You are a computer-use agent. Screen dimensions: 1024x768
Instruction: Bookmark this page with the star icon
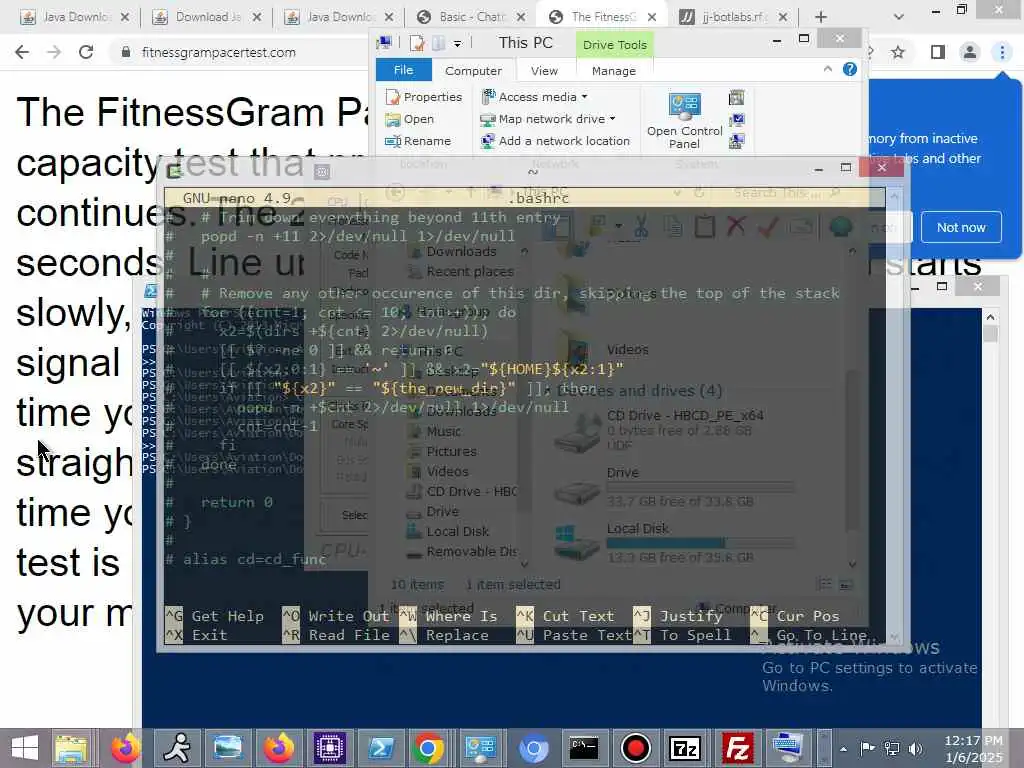(898, 52)
